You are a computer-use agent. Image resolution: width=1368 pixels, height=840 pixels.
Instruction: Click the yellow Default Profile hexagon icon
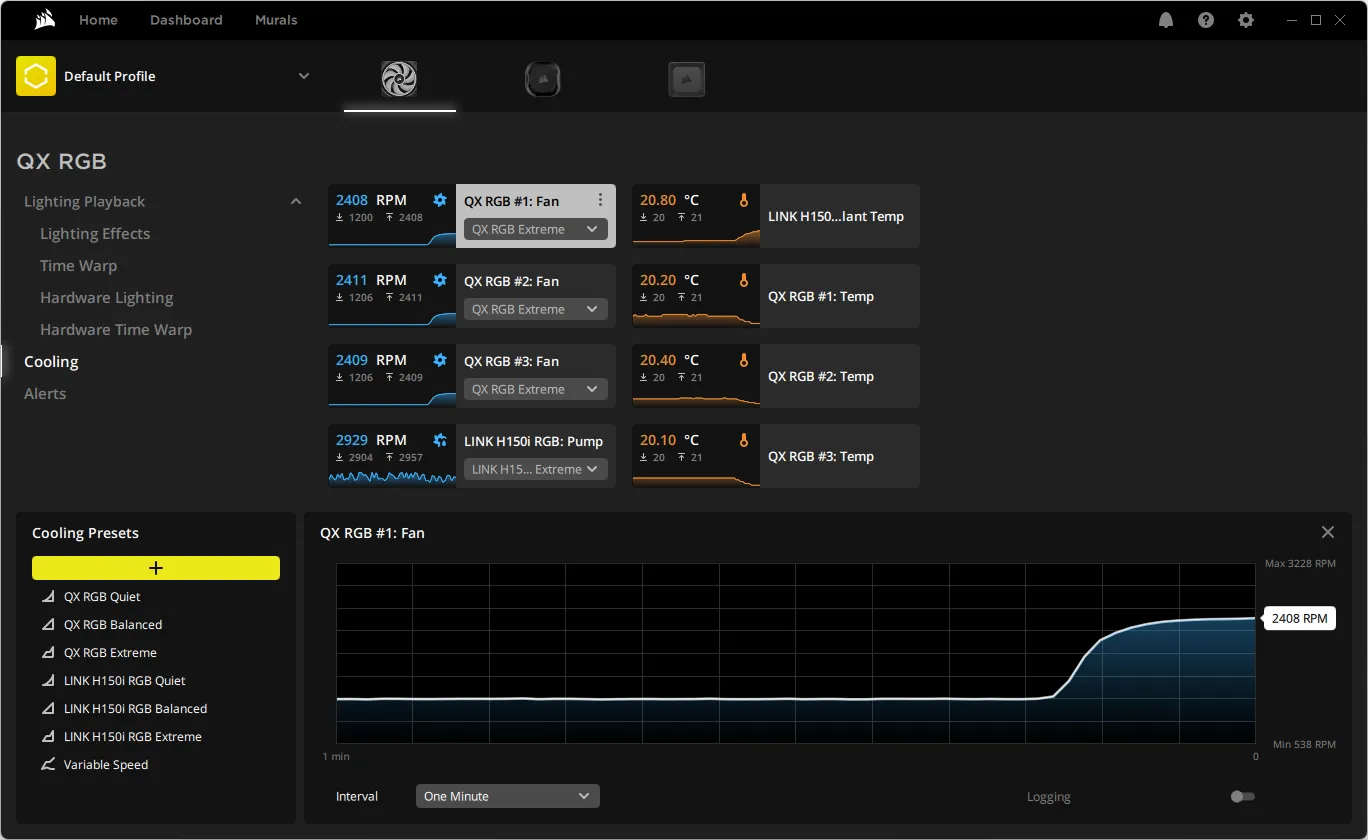36,76
